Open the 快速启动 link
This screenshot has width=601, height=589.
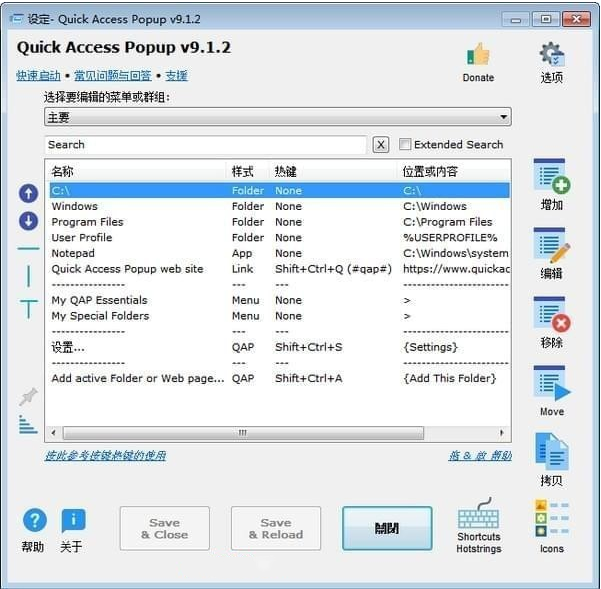pyautogui.click(x=38, y=75)
